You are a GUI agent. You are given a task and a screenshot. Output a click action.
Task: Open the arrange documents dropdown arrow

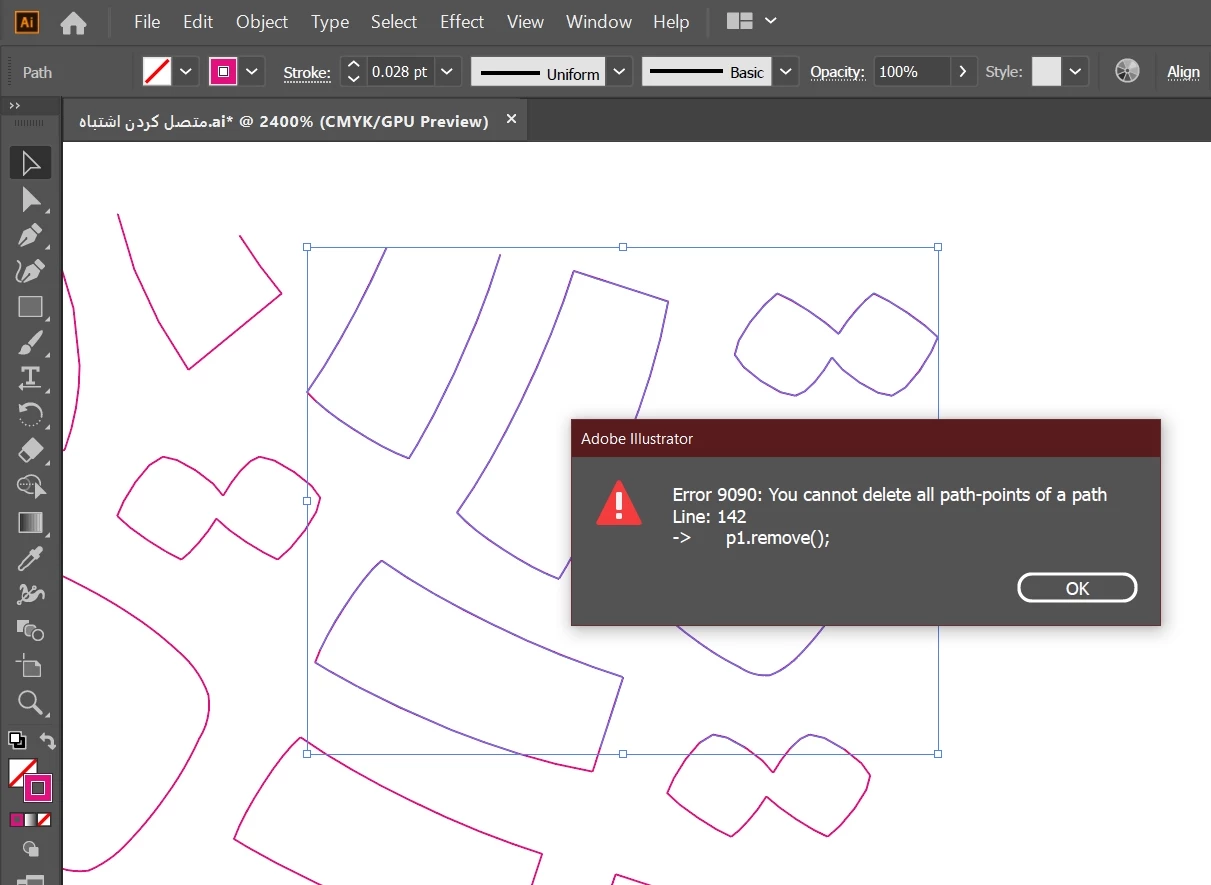pyautogui.click(x=770, y=21)
